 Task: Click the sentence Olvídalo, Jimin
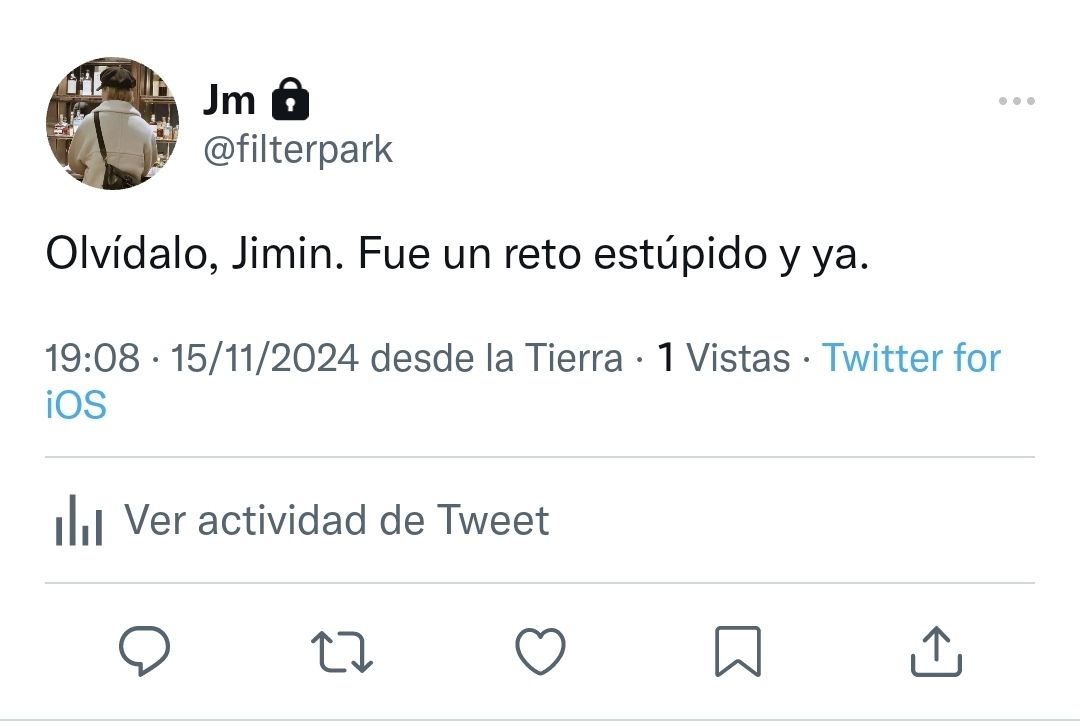[194, 253]
